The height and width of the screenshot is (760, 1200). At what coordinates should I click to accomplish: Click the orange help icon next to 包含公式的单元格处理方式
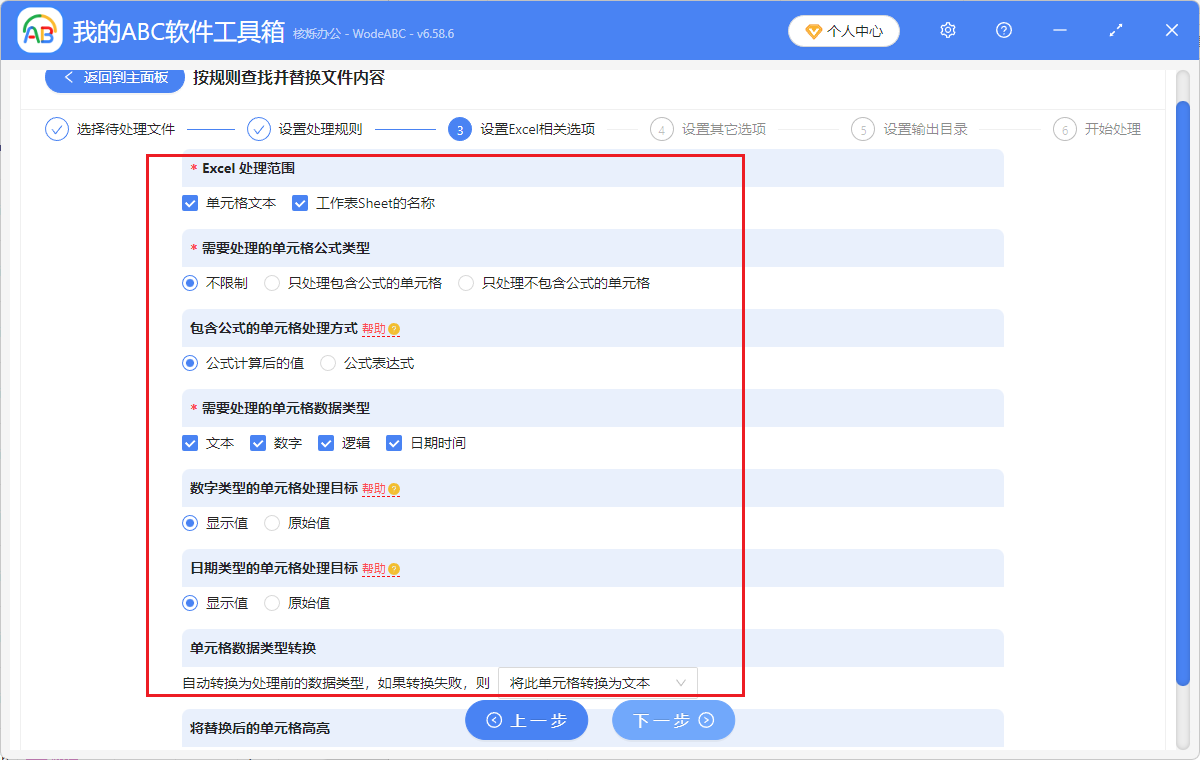[x=396, y=328]
